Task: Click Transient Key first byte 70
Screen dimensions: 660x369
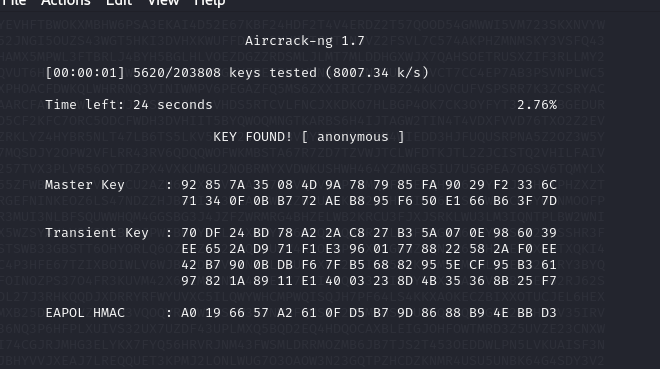Action: (x=189, y=233)
